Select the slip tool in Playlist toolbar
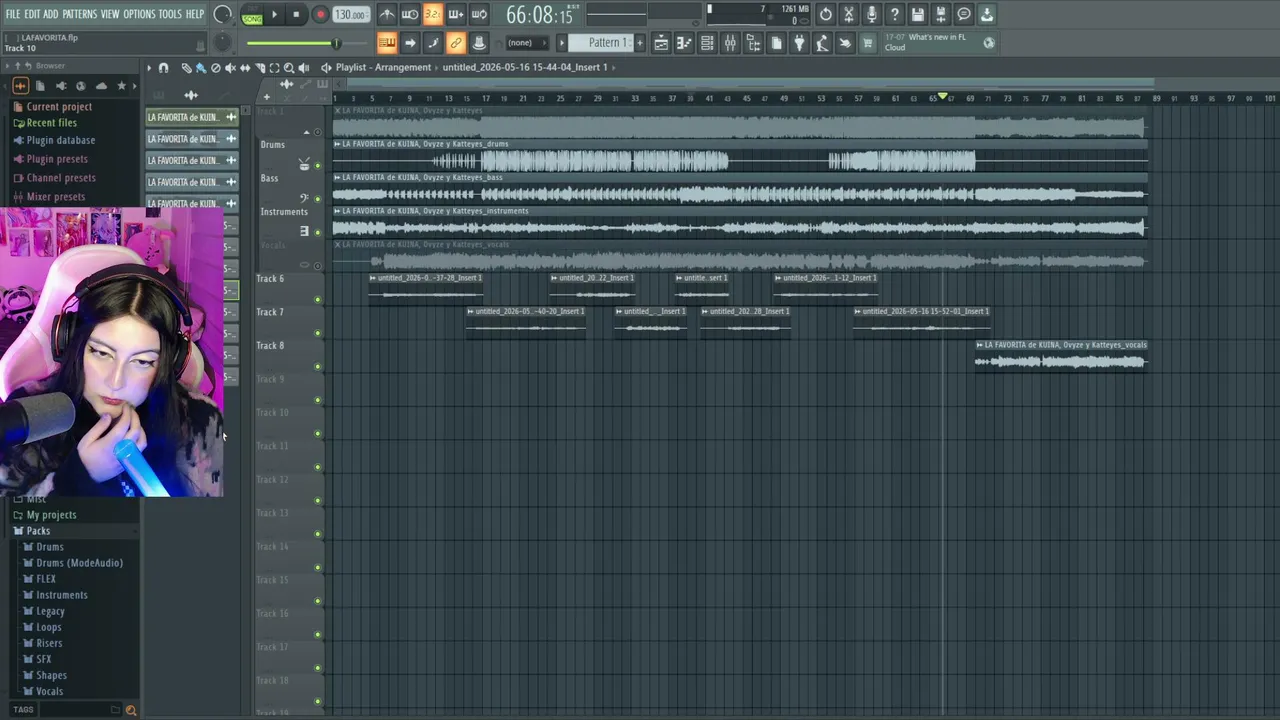The width and height of the screenshot is (1280, 720). pos(245,68)
